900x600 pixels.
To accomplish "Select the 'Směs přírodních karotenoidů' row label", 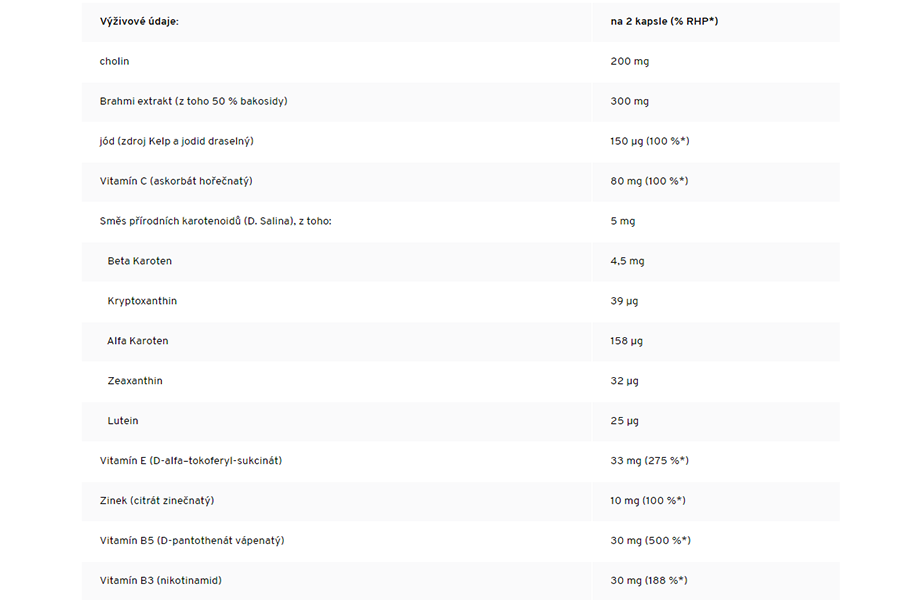I will click(x=216, y=221).
